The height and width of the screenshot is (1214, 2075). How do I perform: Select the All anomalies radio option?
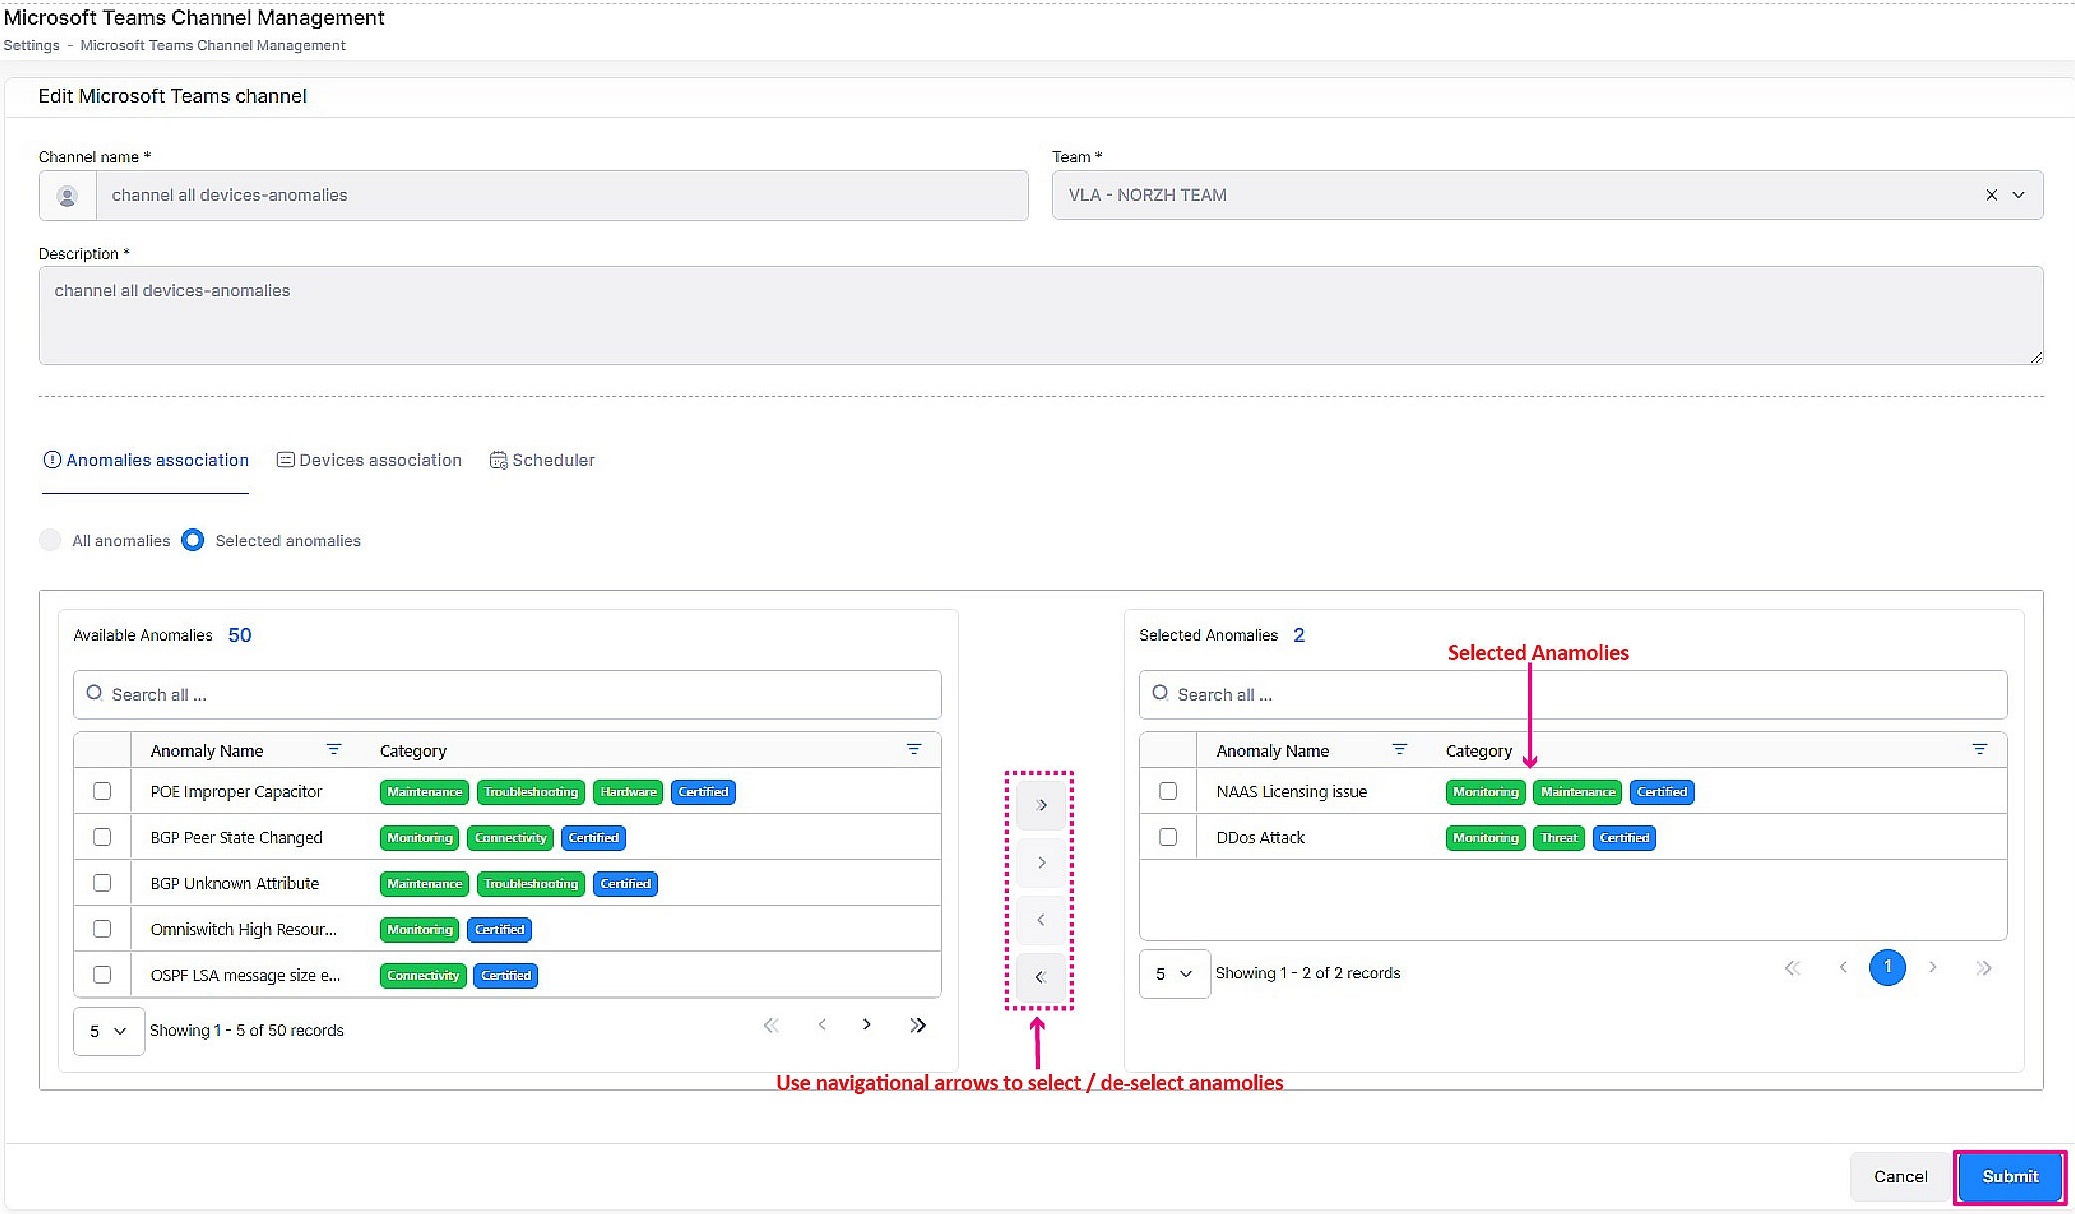(50, 540)
